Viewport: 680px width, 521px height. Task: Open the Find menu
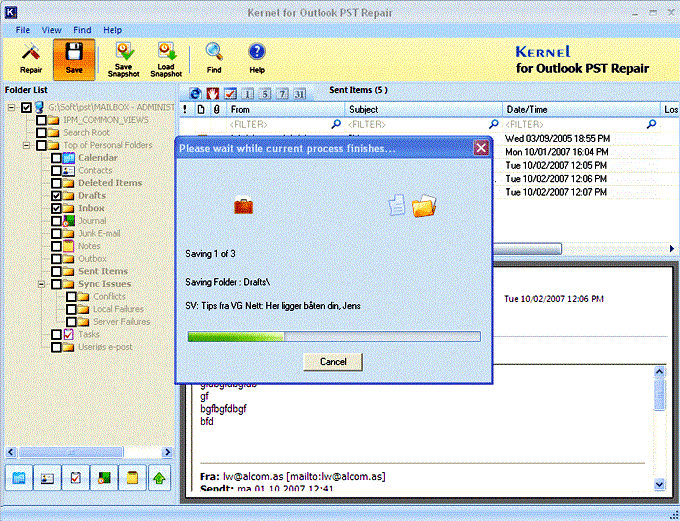click(x=82, y=30)
